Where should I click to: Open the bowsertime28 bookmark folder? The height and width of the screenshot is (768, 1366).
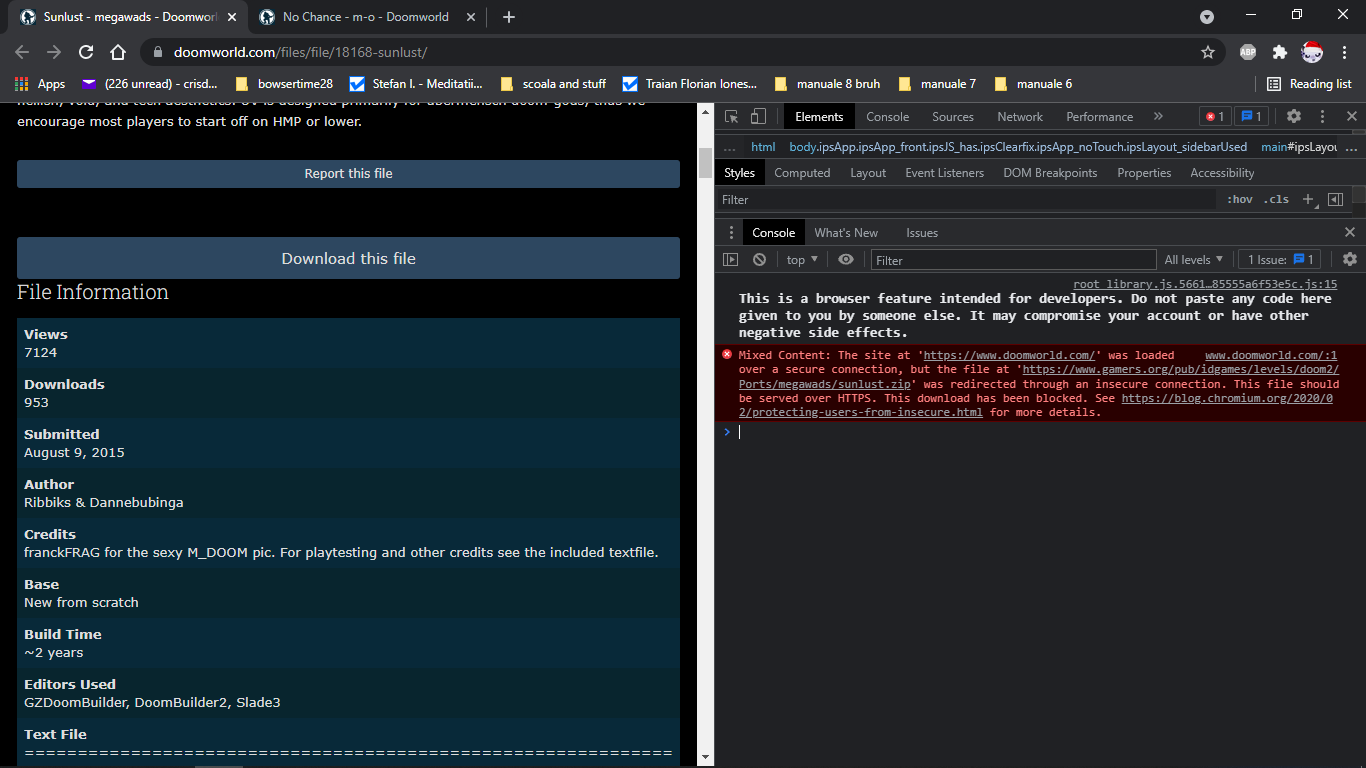pyautogui.click(x=284, y=84)
